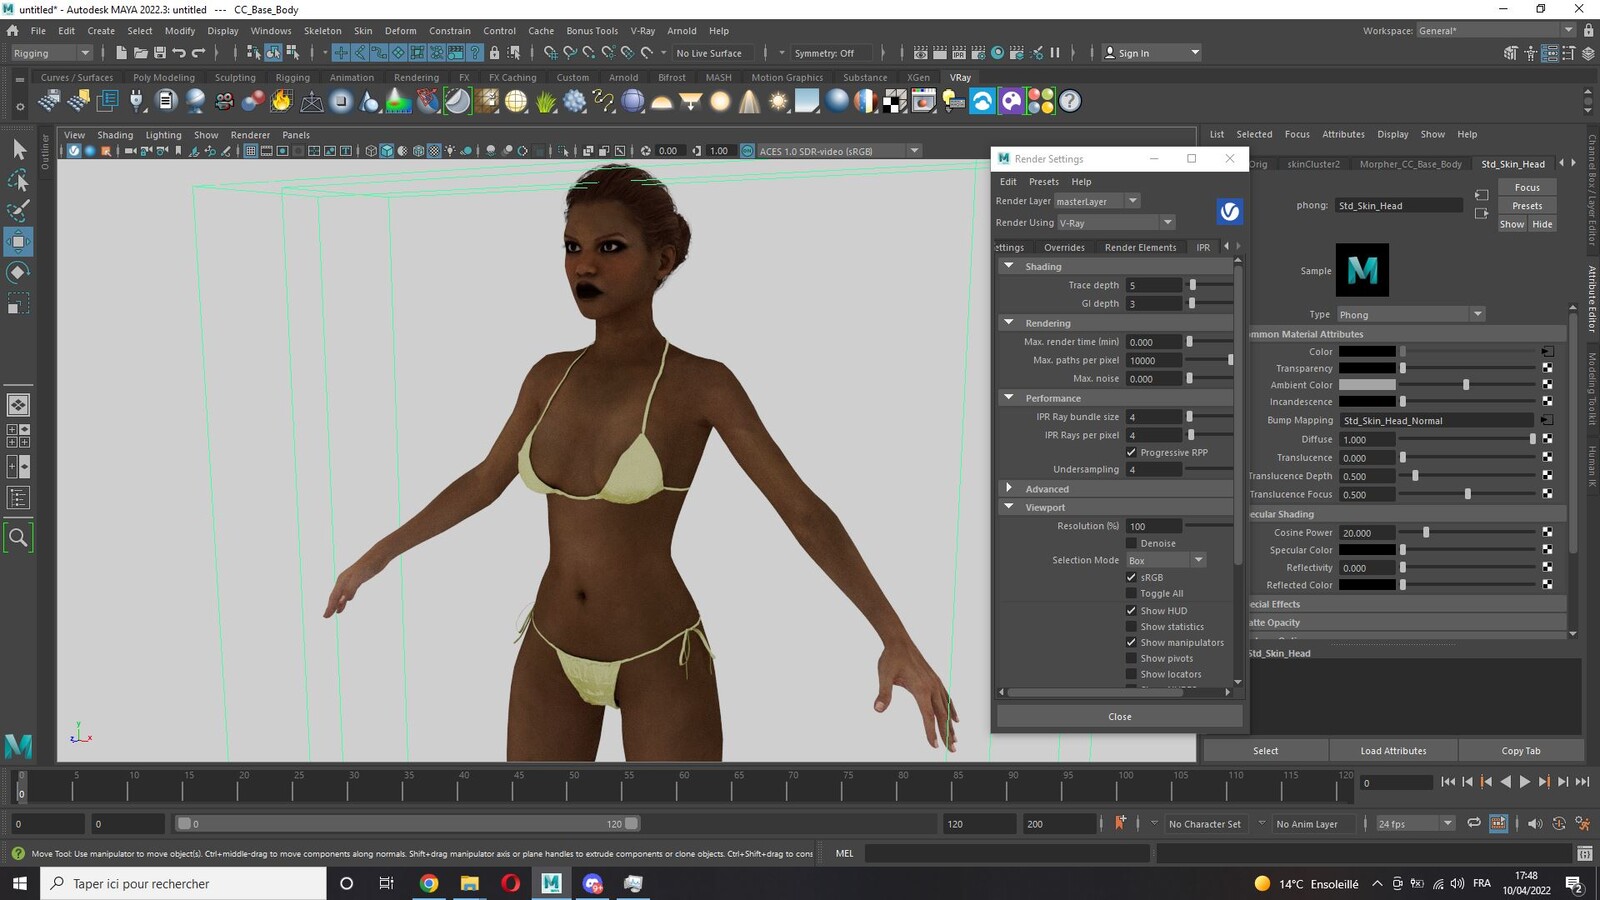
Task: Select the Rotate tool in toolbox
Action: pos(18,272)
